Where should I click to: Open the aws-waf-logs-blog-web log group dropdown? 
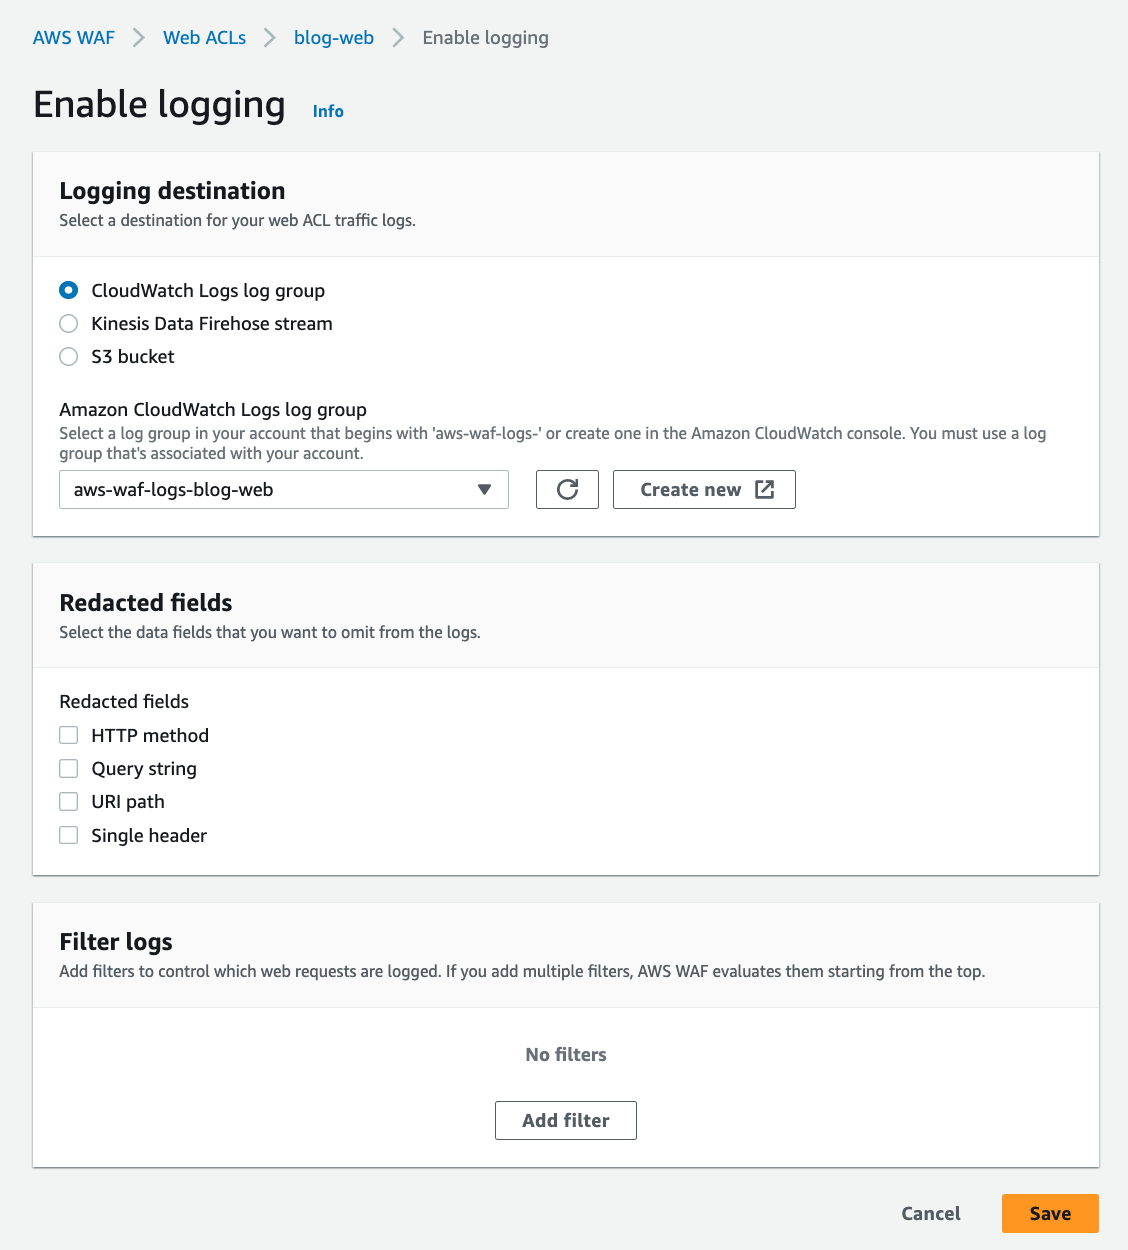[284, 489]
